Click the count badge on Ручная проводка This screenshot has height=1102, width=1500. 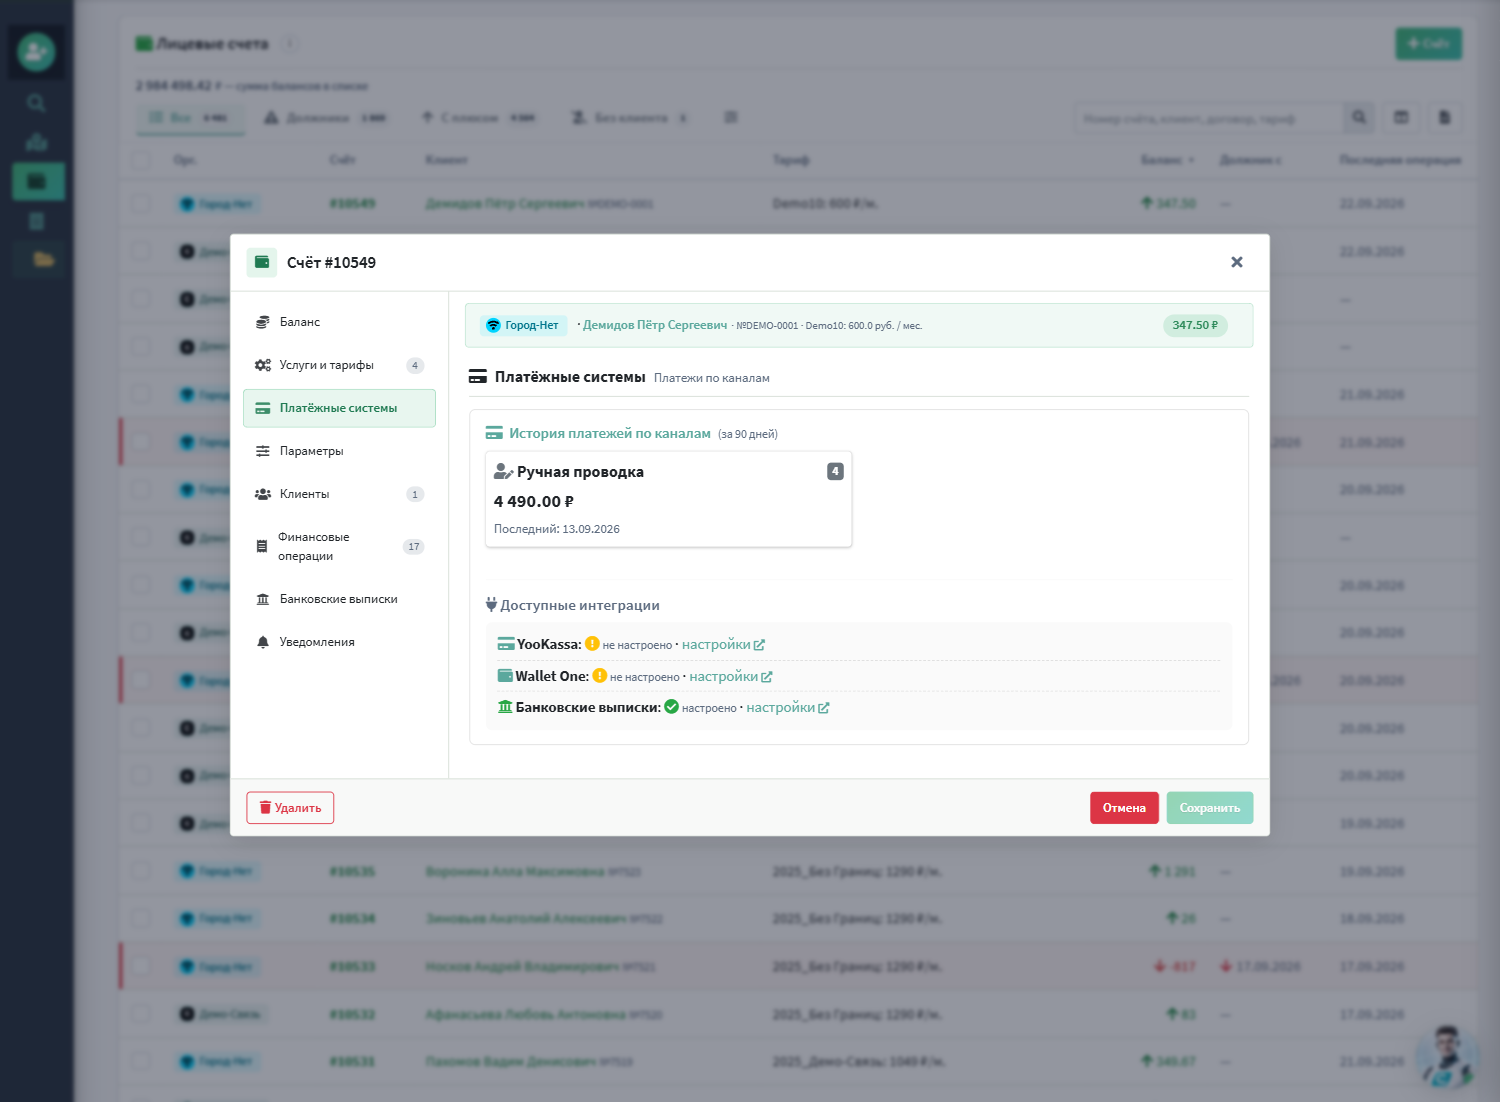(x=835, y=471)
